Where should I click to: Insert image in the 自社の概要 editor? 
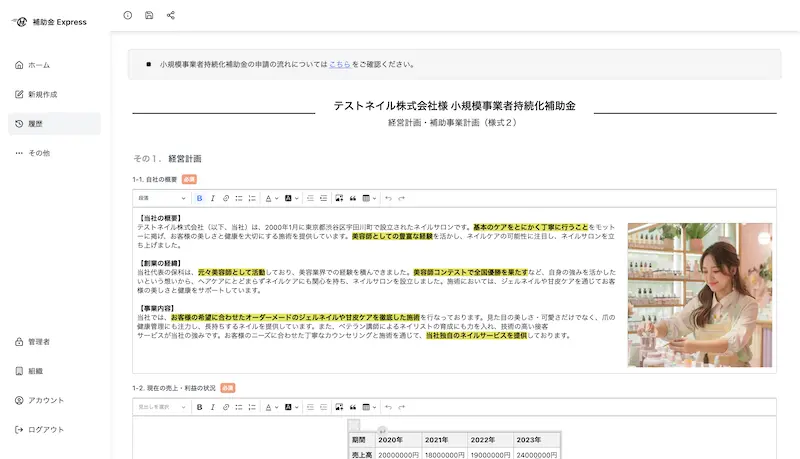(x=339, y=198)
